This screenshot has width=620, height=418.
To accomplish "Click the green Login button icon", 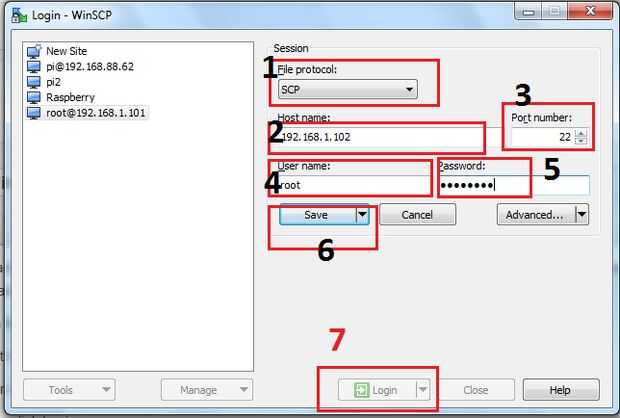I will (361, 390).
